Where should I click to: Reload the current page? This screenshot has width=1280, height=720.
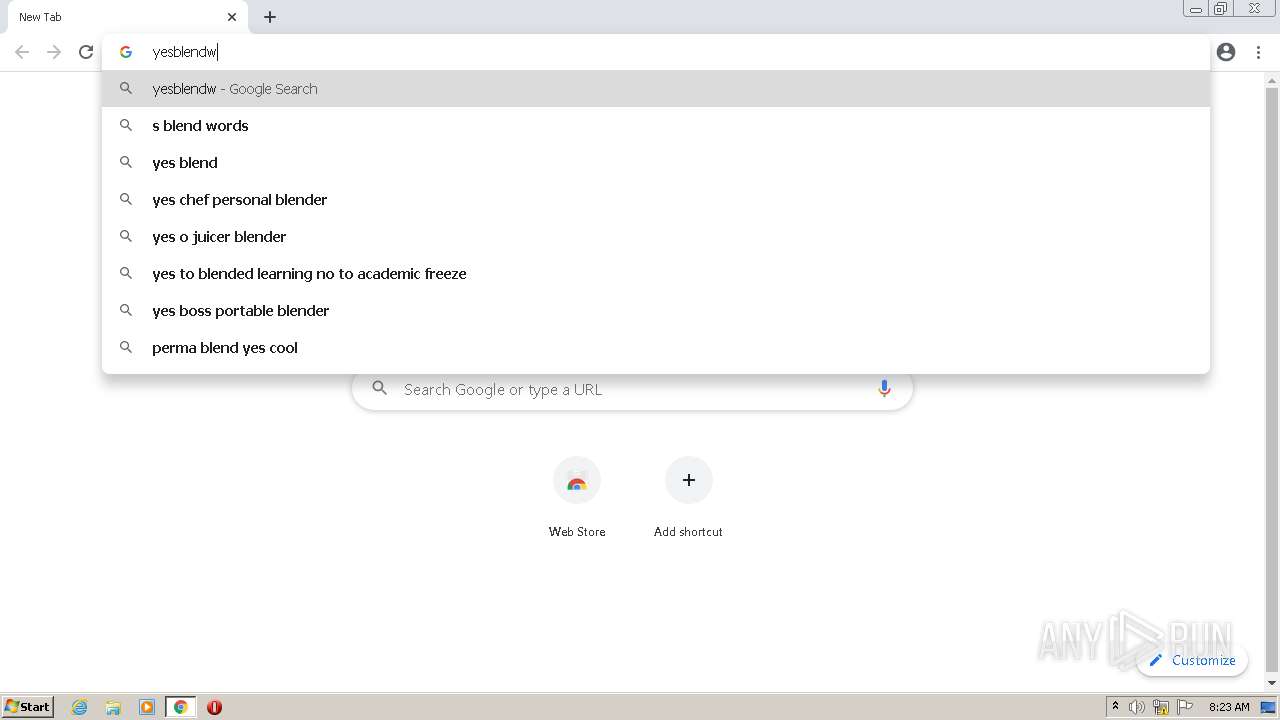(86, 52)
